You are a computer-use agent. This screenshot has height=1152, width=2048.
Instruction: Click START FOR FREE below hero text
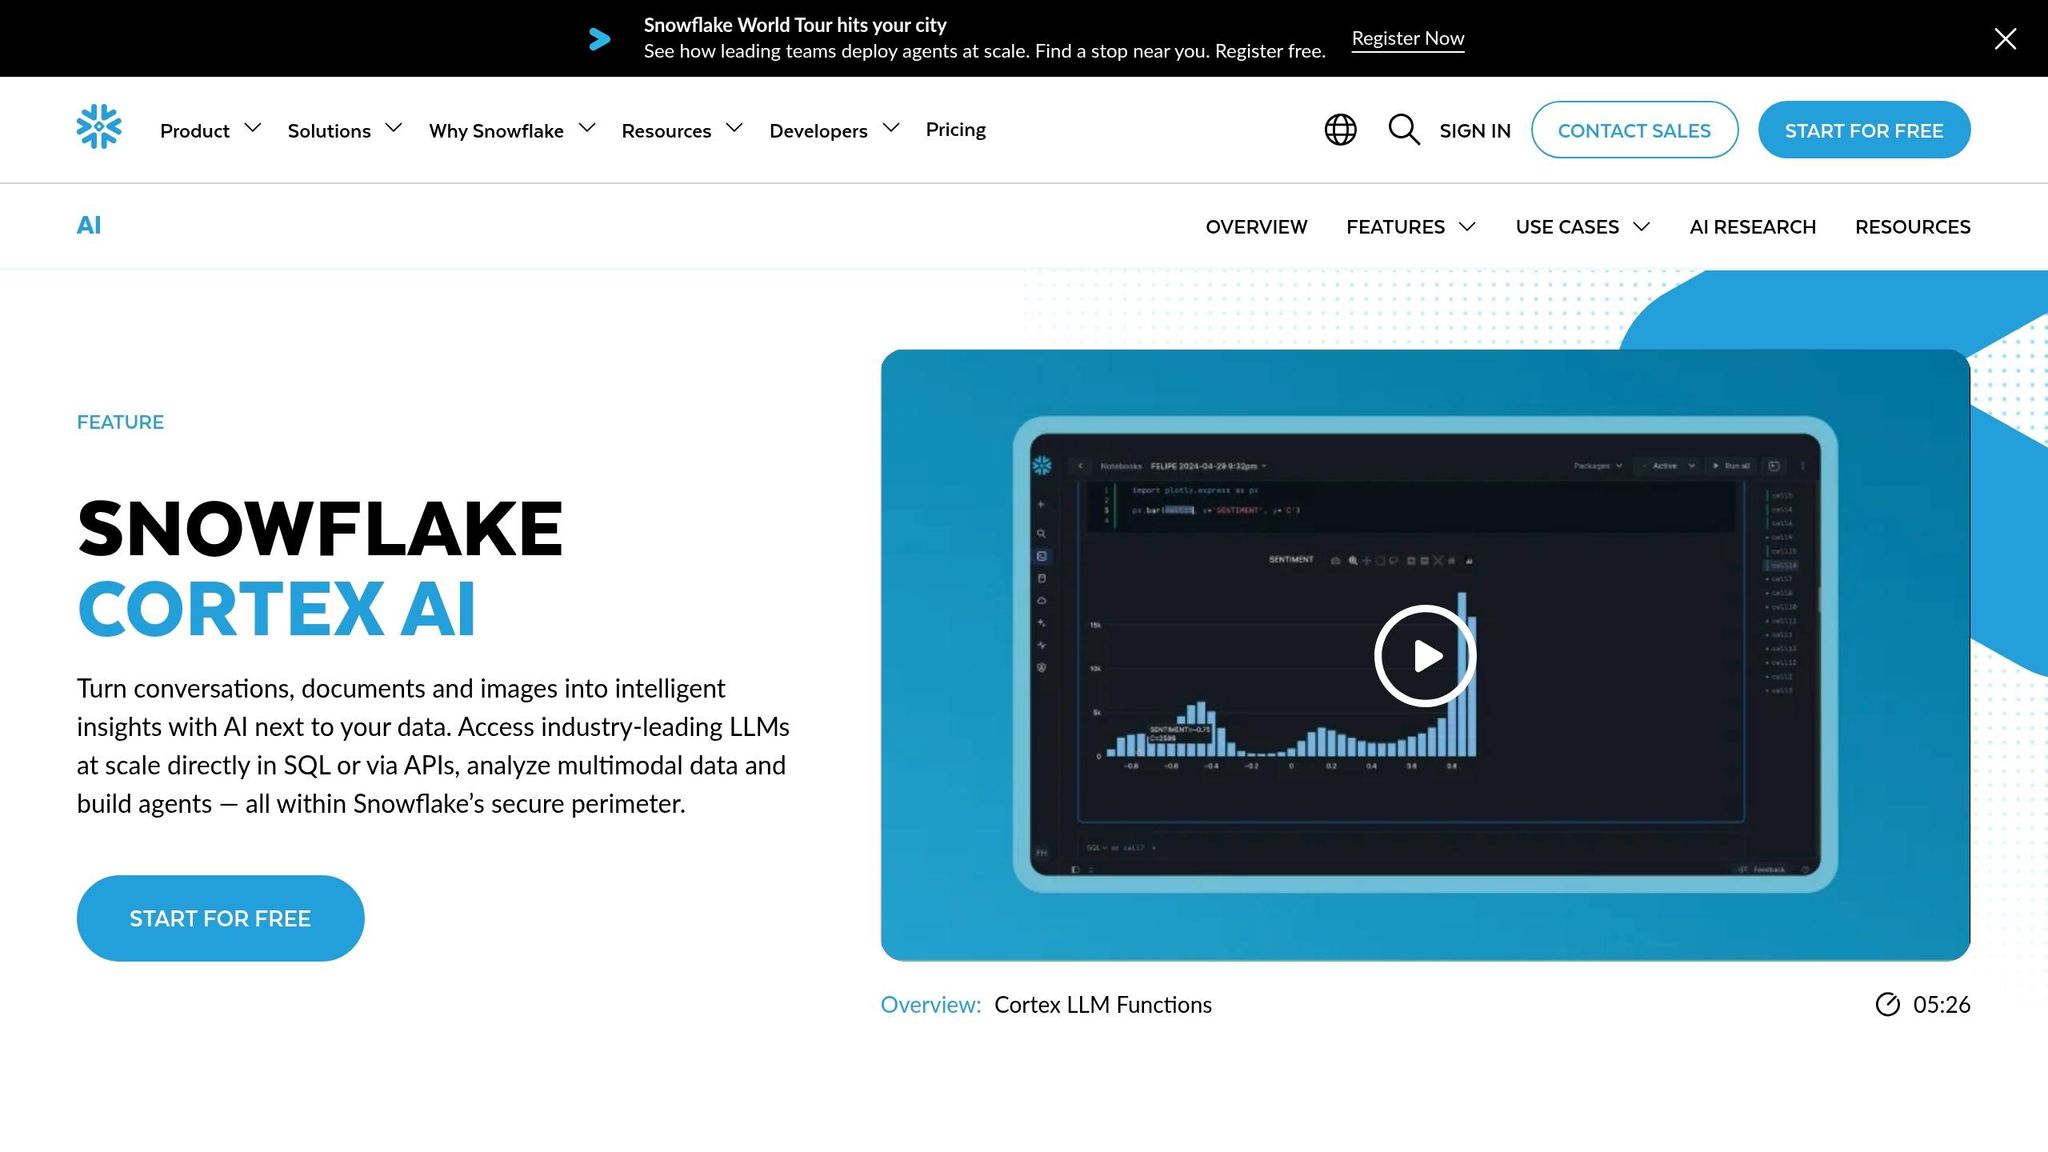pyautogui.click(x=220, y=918)
